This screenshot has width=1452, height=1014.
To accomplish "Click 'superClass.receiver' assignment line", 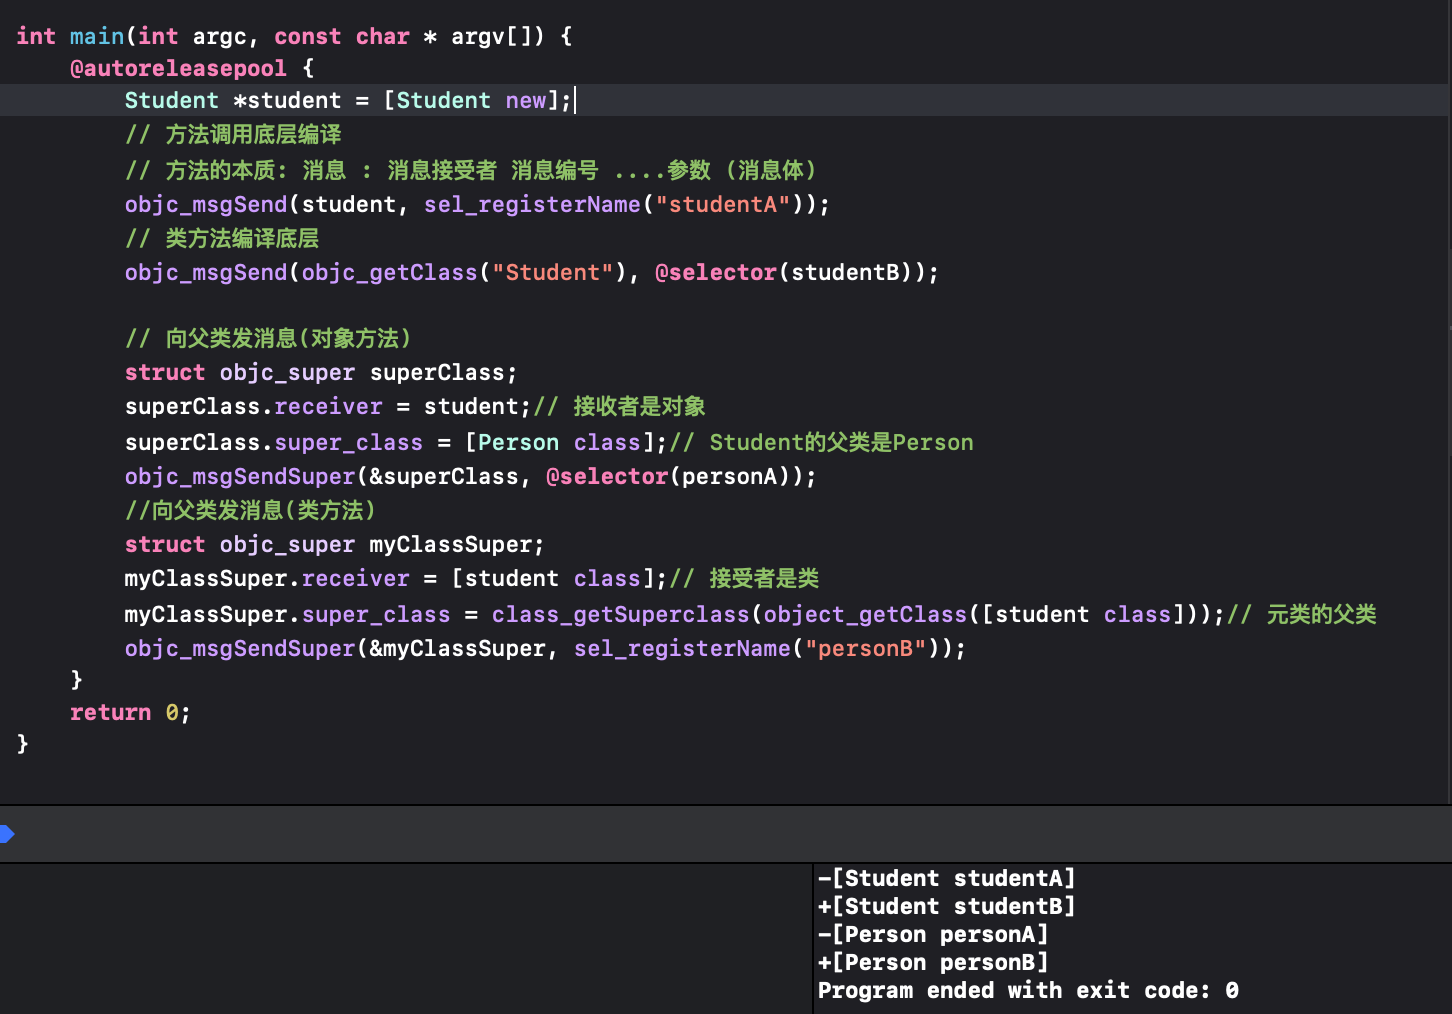I will 328,406.
